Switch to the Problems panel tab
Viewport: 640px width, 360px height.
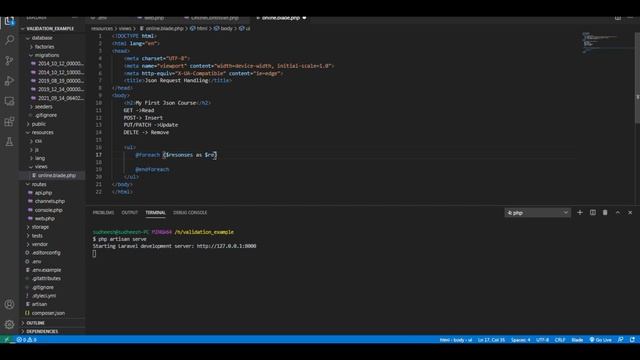(103, 213)
